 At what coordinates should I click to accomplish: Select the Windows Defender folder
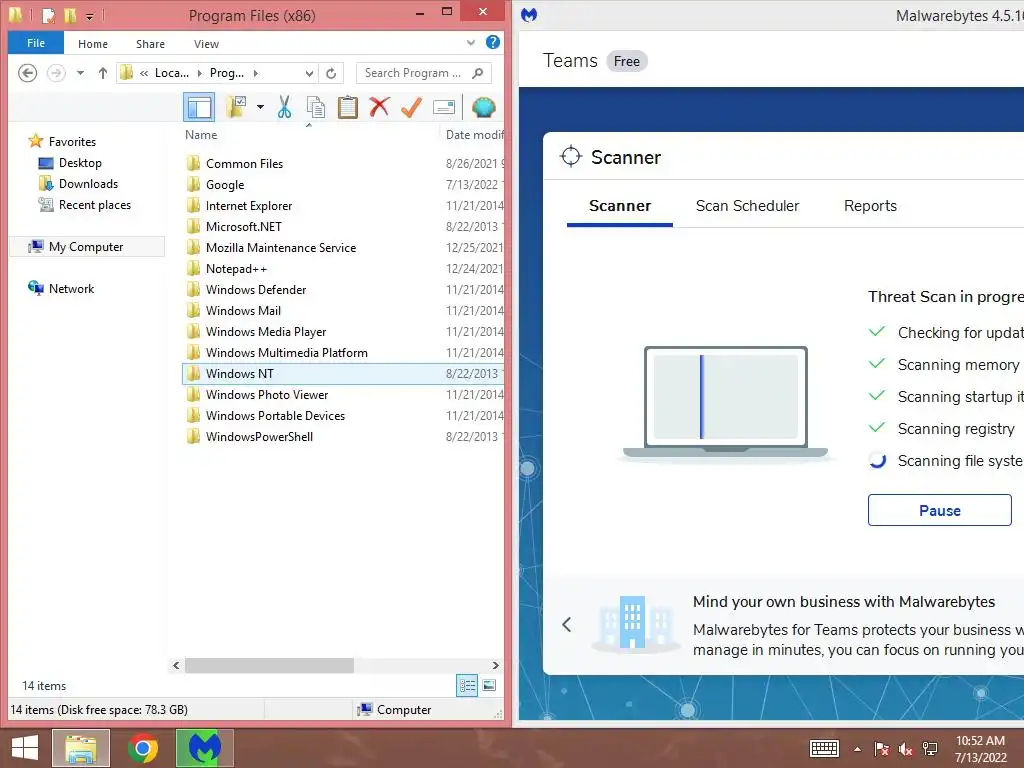(255, 289)
